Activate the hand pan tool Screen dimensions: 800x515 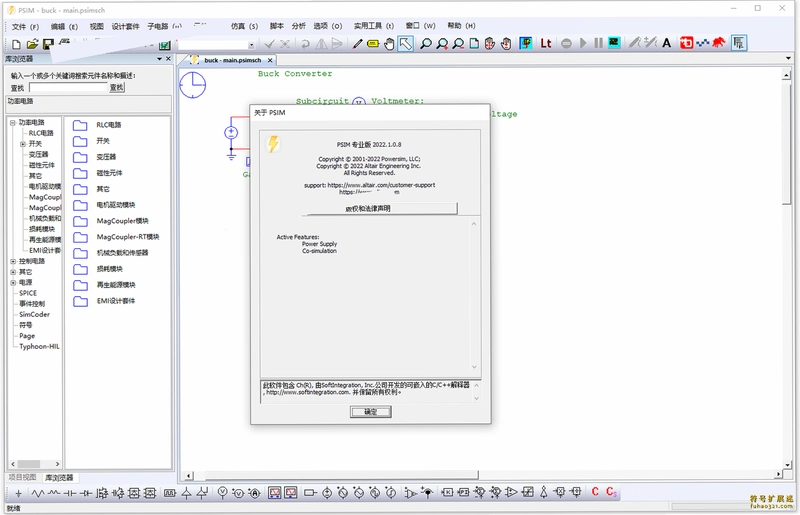click(389, 44)
